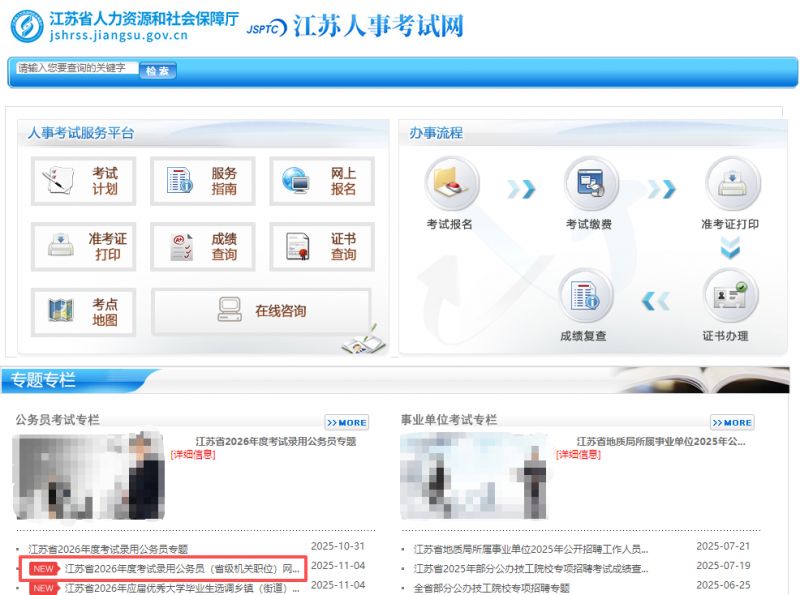Open 准考证打印 admission ticket printing

82,246
